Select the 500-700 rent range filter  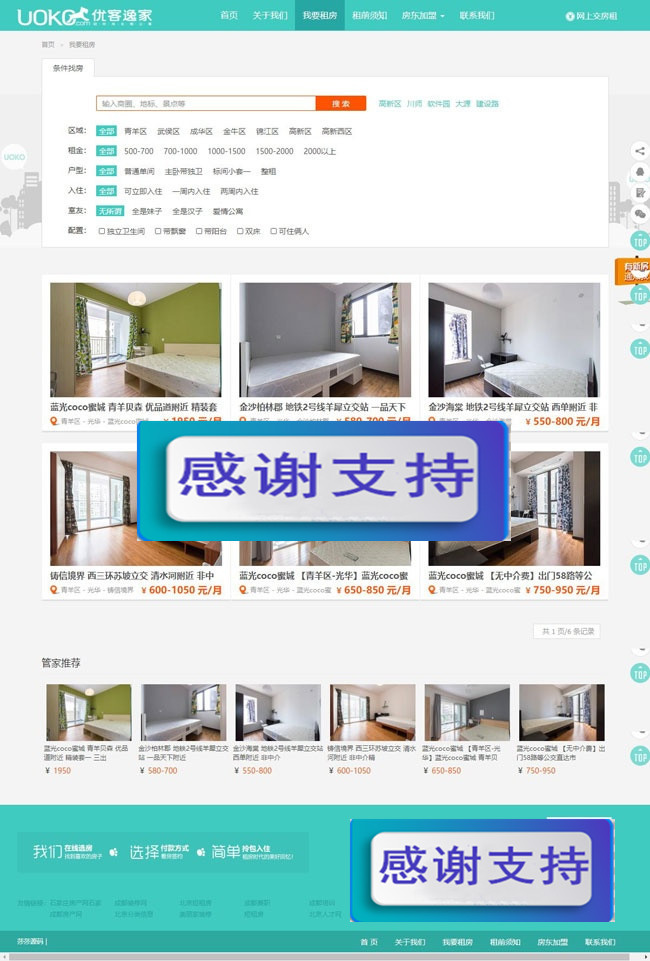[x=139, y=151]
